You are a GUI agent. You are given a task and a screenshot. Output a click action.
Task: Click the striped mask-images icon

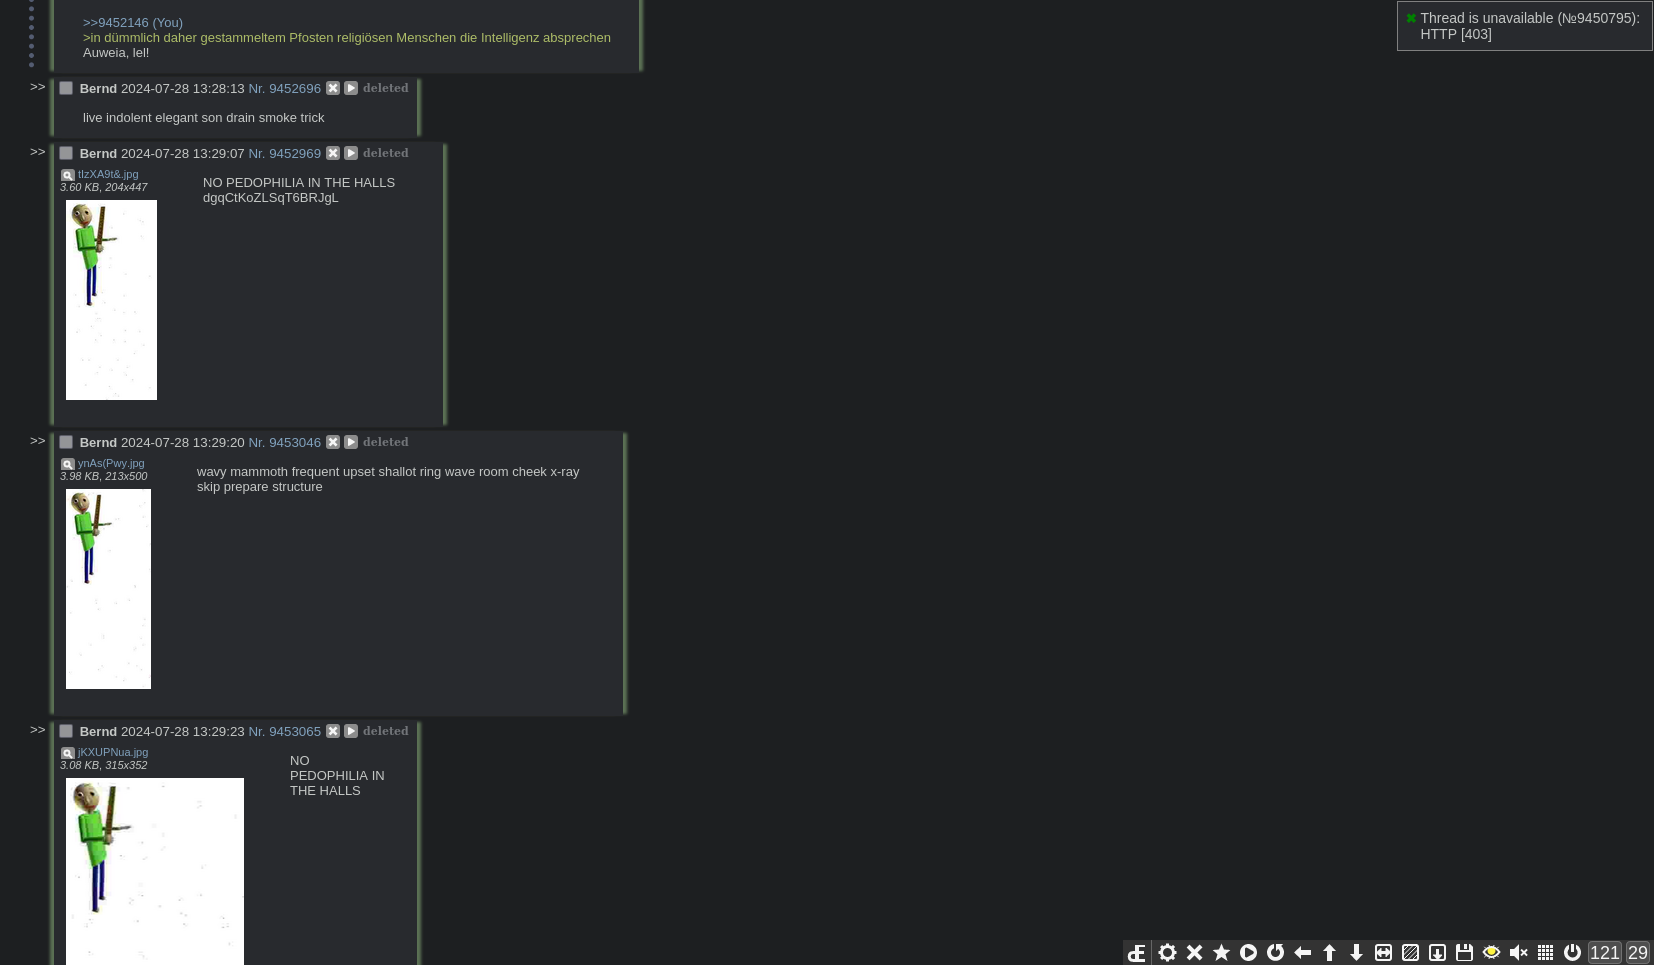[x=1410, y=953]
